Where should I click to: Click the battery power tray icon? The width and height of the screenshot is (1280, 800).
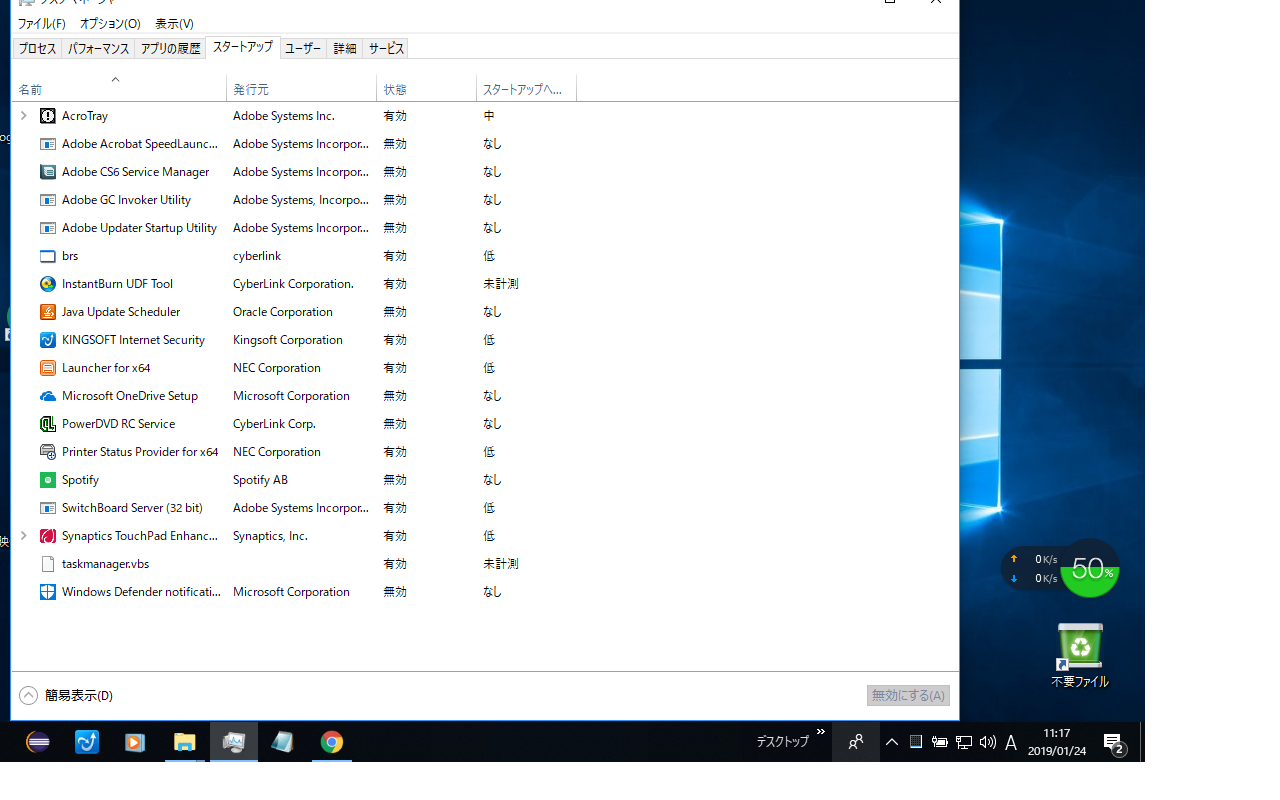pos(940,742)
